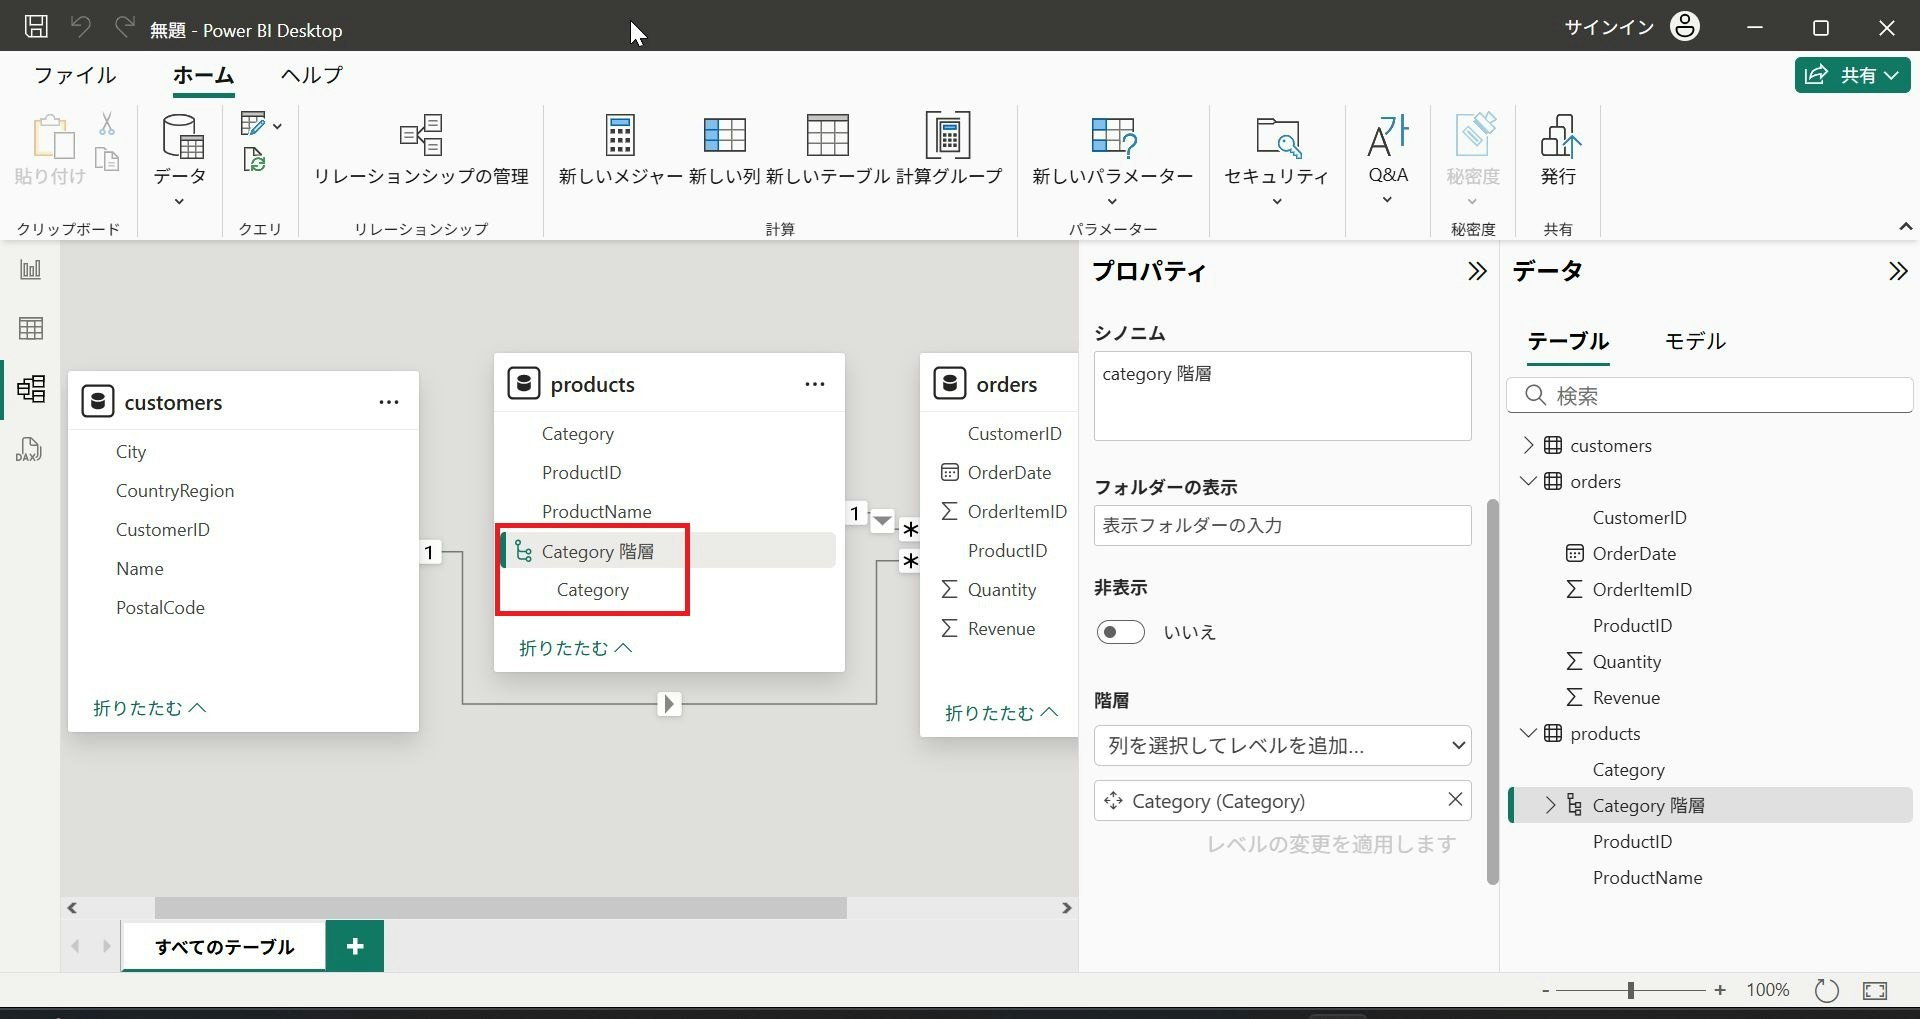Collapse the Data (データ) pane
This screenshot has height=1019, width=1920.
pos(1898,271)
